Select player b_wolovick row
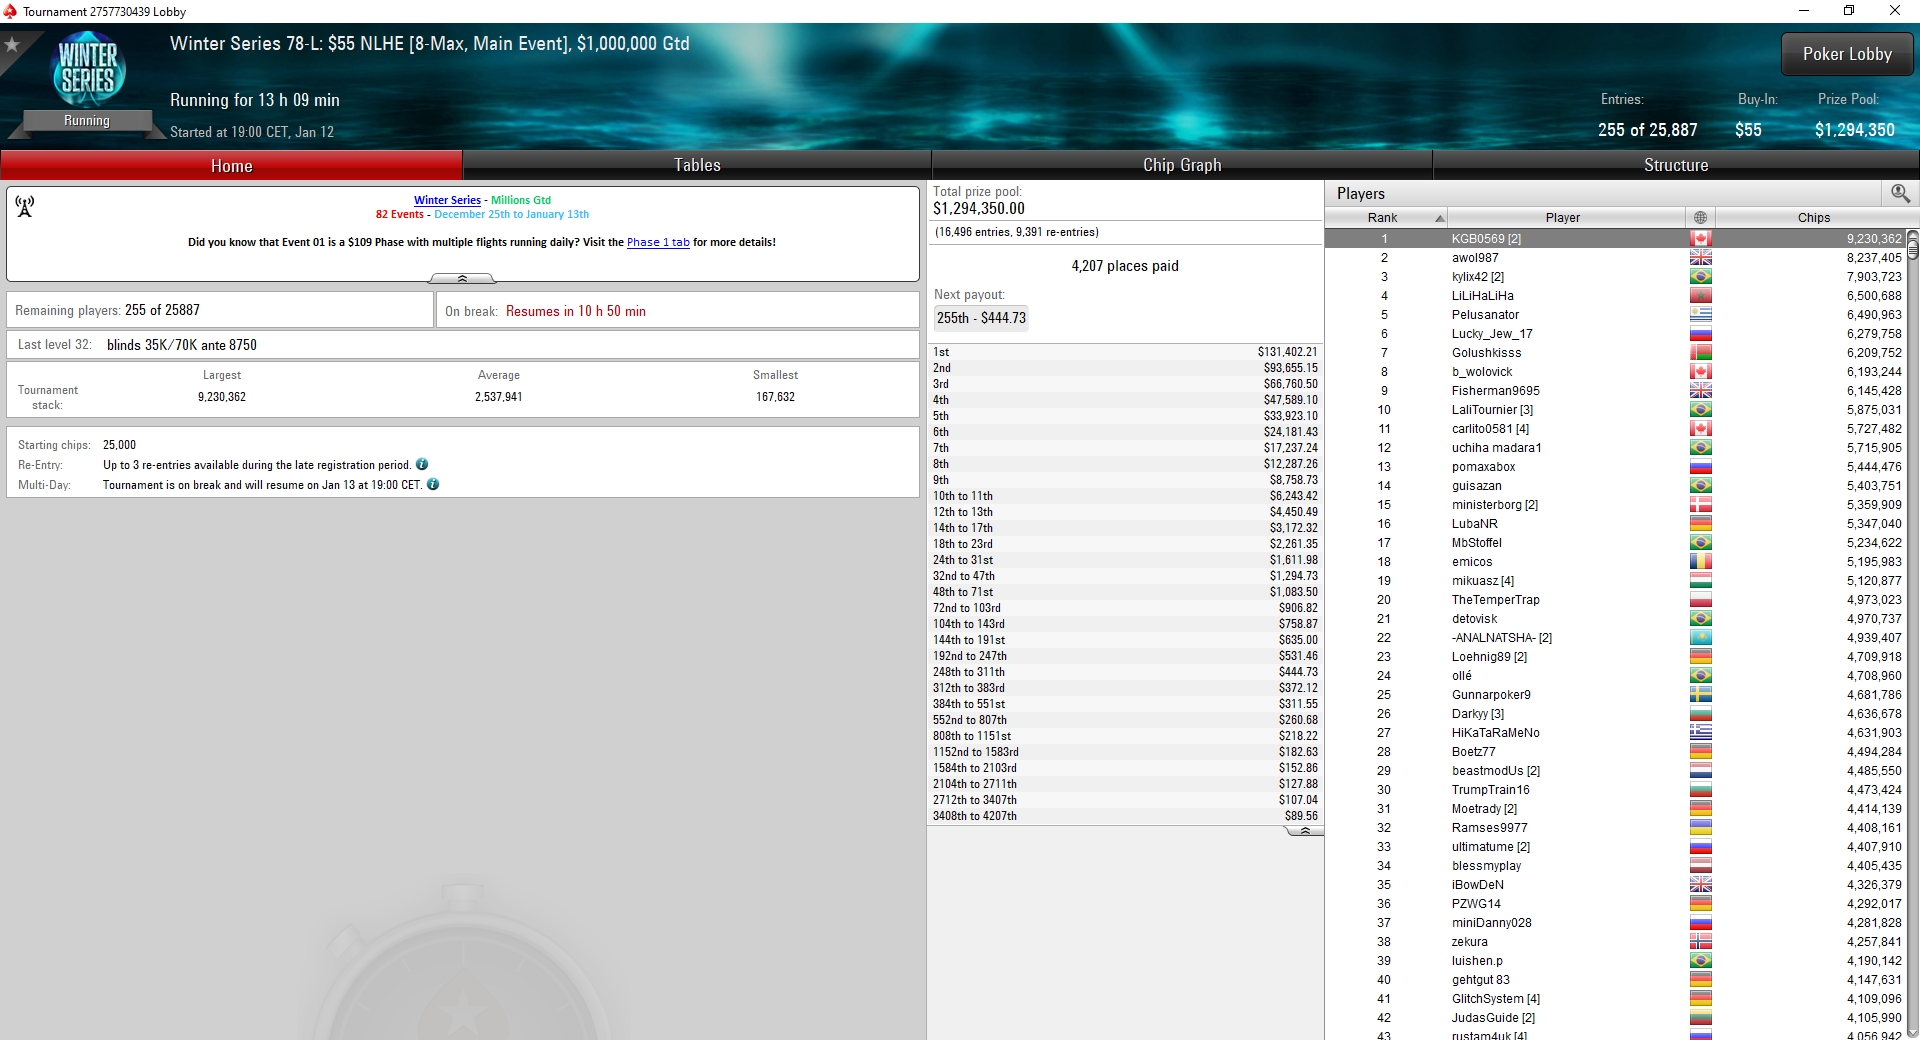1920x1040 pixels. (x=1615, y=372)
